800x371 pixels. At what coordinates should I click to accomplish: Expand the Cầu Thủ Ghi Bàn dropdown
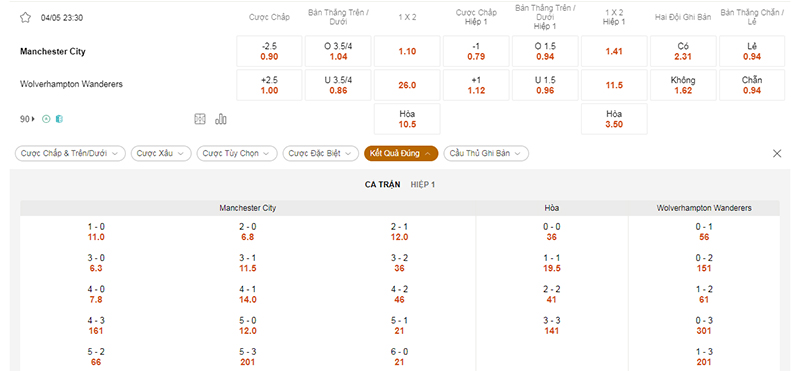pos(486,153)
